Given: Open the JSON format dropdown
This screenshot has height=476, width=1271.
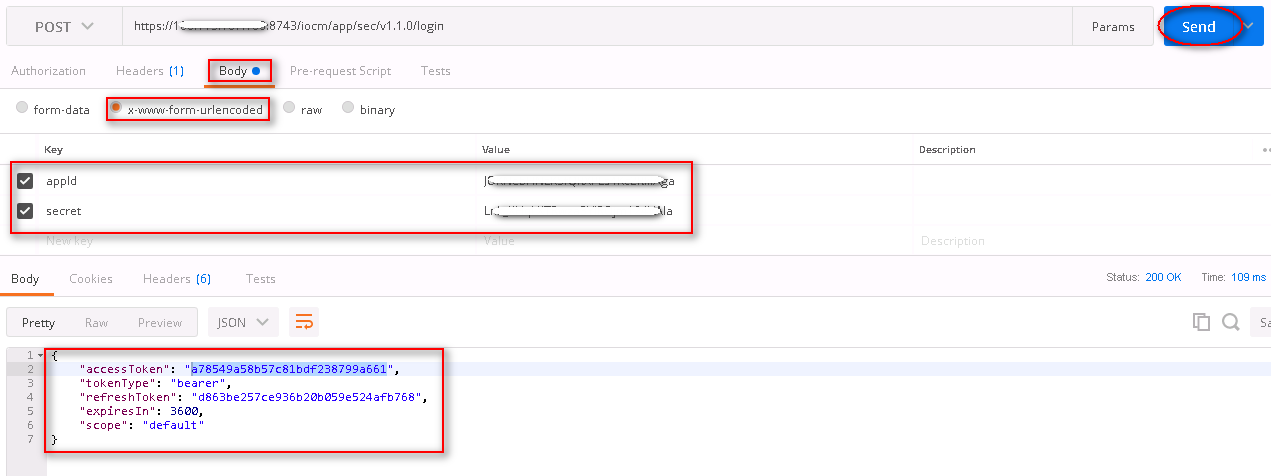Looking at the screenshot, I should (x=243, y=322).
